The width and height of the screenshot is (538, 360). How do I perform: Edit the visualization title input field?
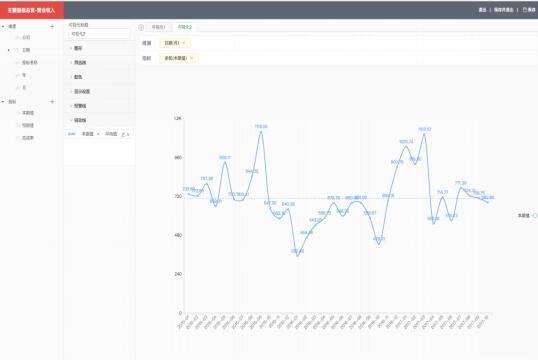[99, 34]
